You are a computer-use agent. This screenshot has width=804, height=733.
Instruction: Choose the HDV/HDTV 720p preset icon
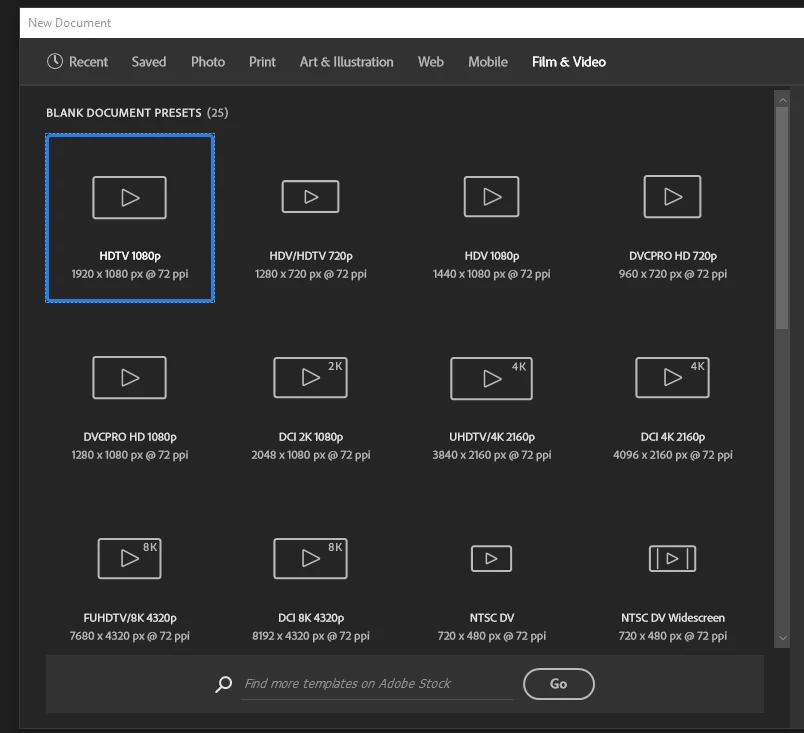point(310,196)
